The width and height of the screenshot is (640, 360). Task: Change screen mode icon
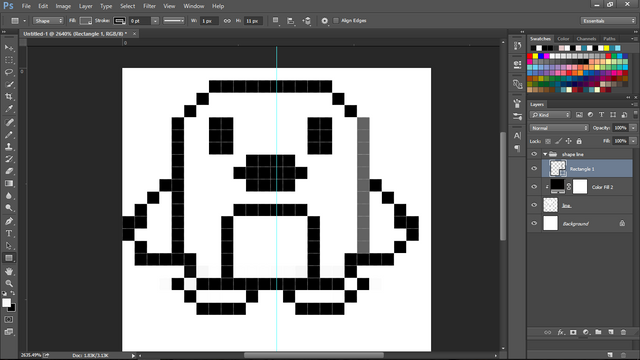click(9, 332)
